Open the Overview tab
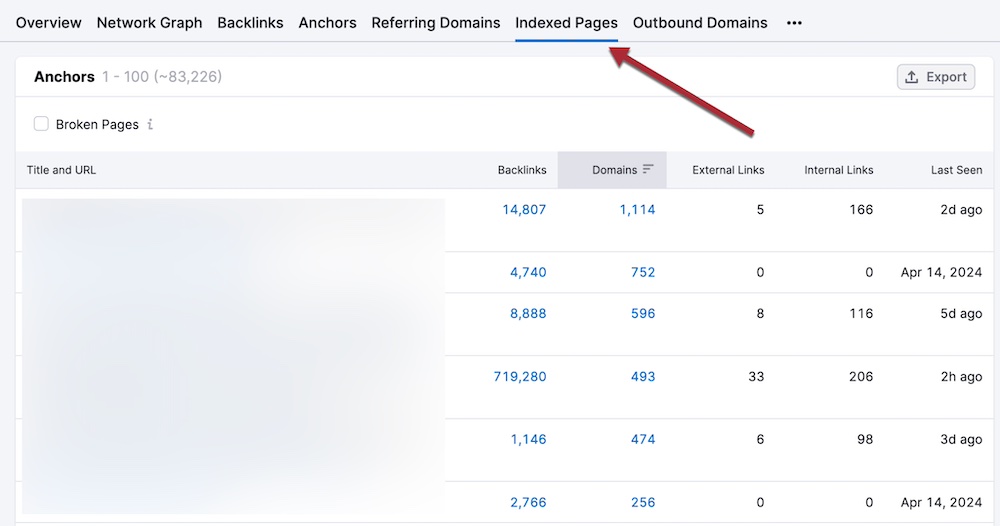This screenshot has width=1000, height=526. 48,22
